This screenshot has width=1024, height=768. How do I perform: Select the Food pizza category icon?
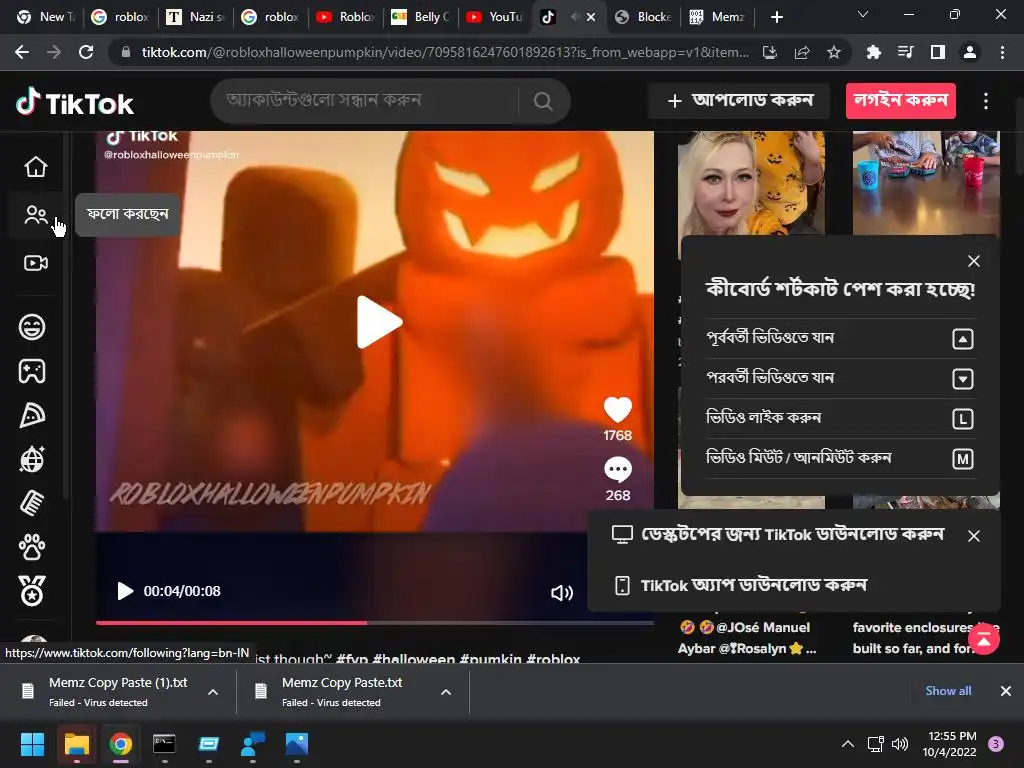point(32,415)
